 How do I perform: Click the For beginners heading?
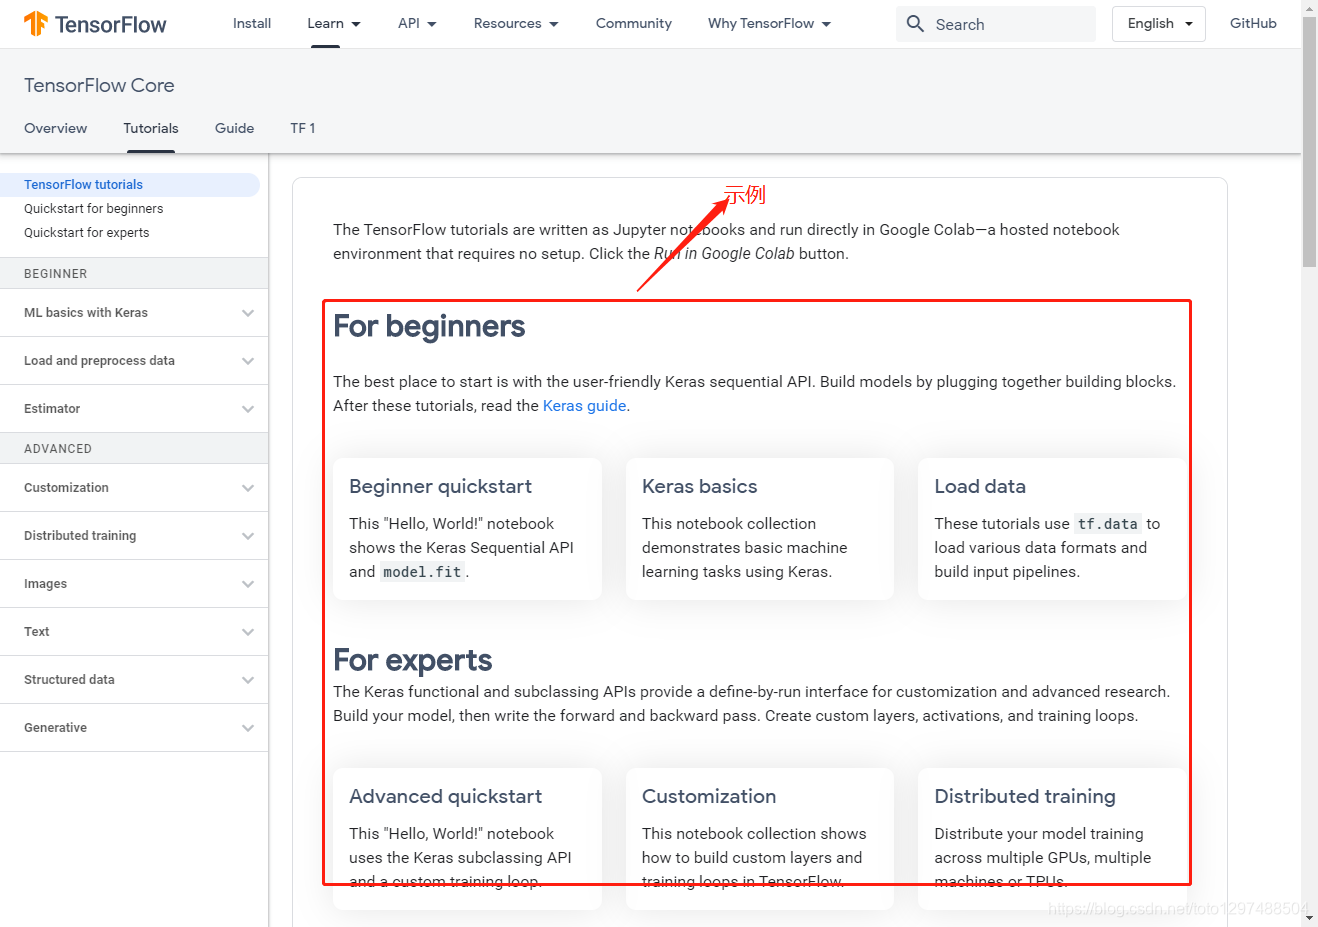click(x=429, y=326)
